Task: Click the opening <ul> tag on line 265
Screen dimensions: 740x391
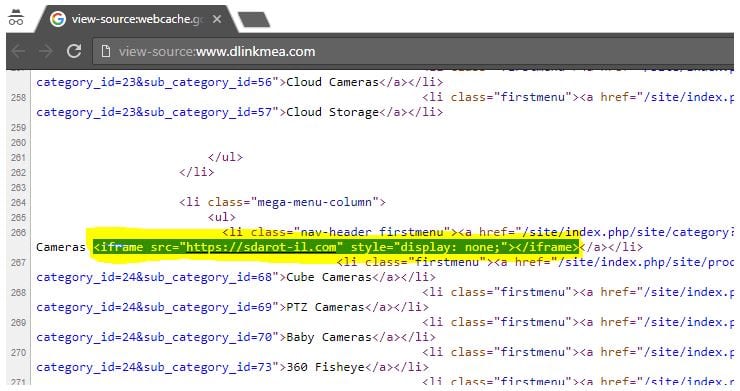Action: pos(222,217)
